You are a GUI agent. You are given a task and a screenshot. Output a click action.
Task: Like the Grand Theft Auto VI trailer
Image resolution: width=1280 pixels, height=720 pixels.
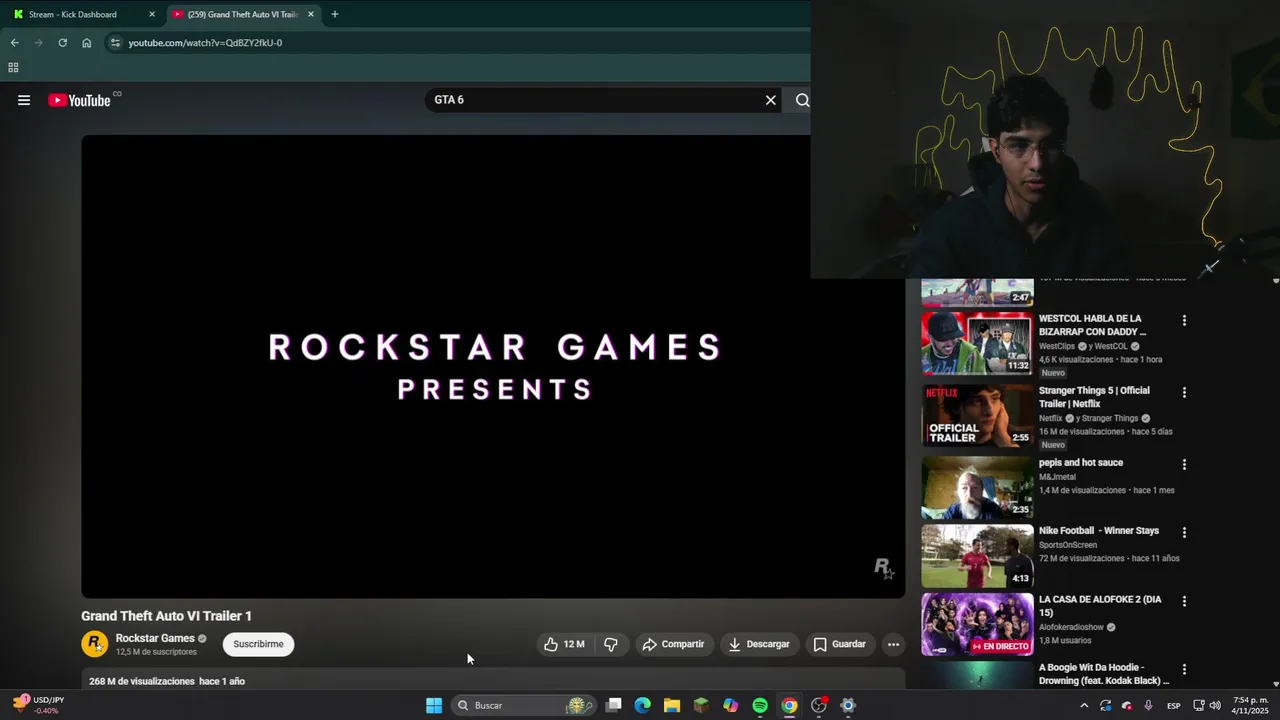pyautogui.click(x=563, y=644)
